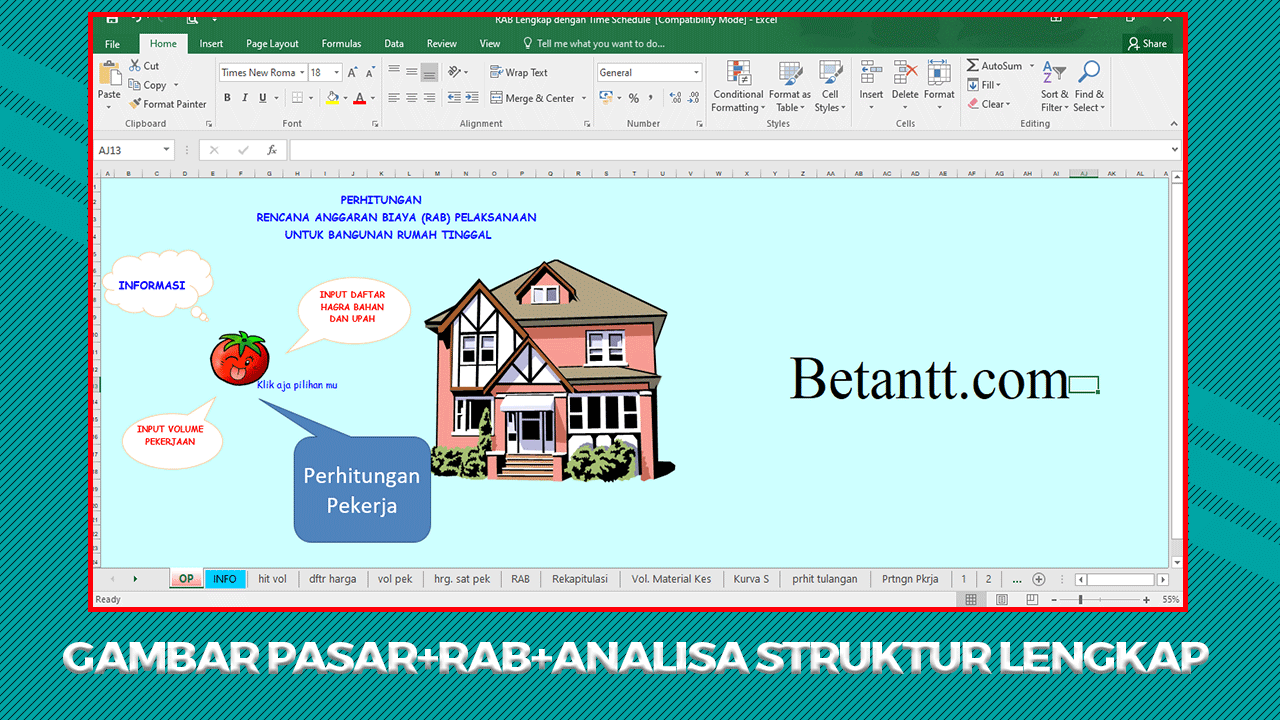Open the Conditional Formatting menu
Screen dimensions: 1280x720
coord(738,87)
